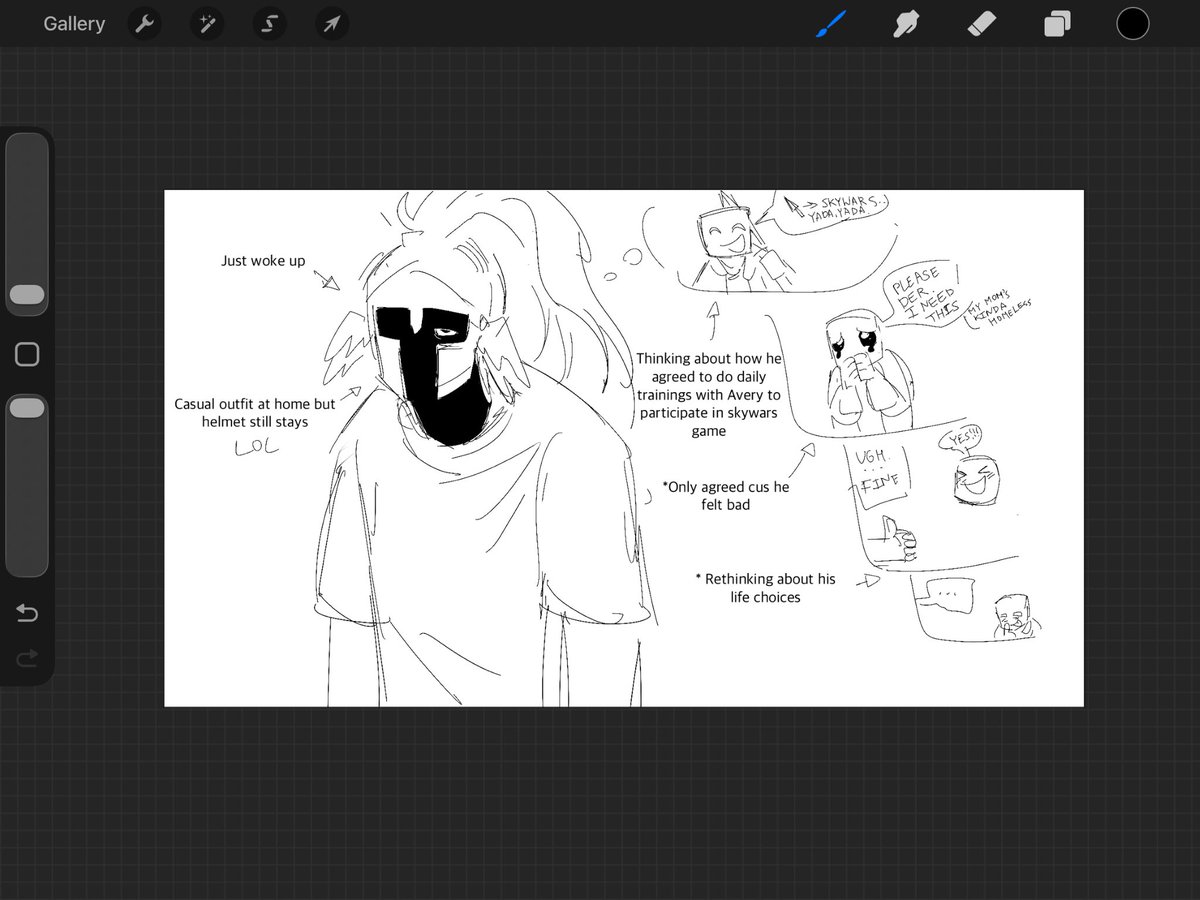This screenshot has width=1200, height=900.
Task: Tap the brush size slider handle
Action: (27, 295)
